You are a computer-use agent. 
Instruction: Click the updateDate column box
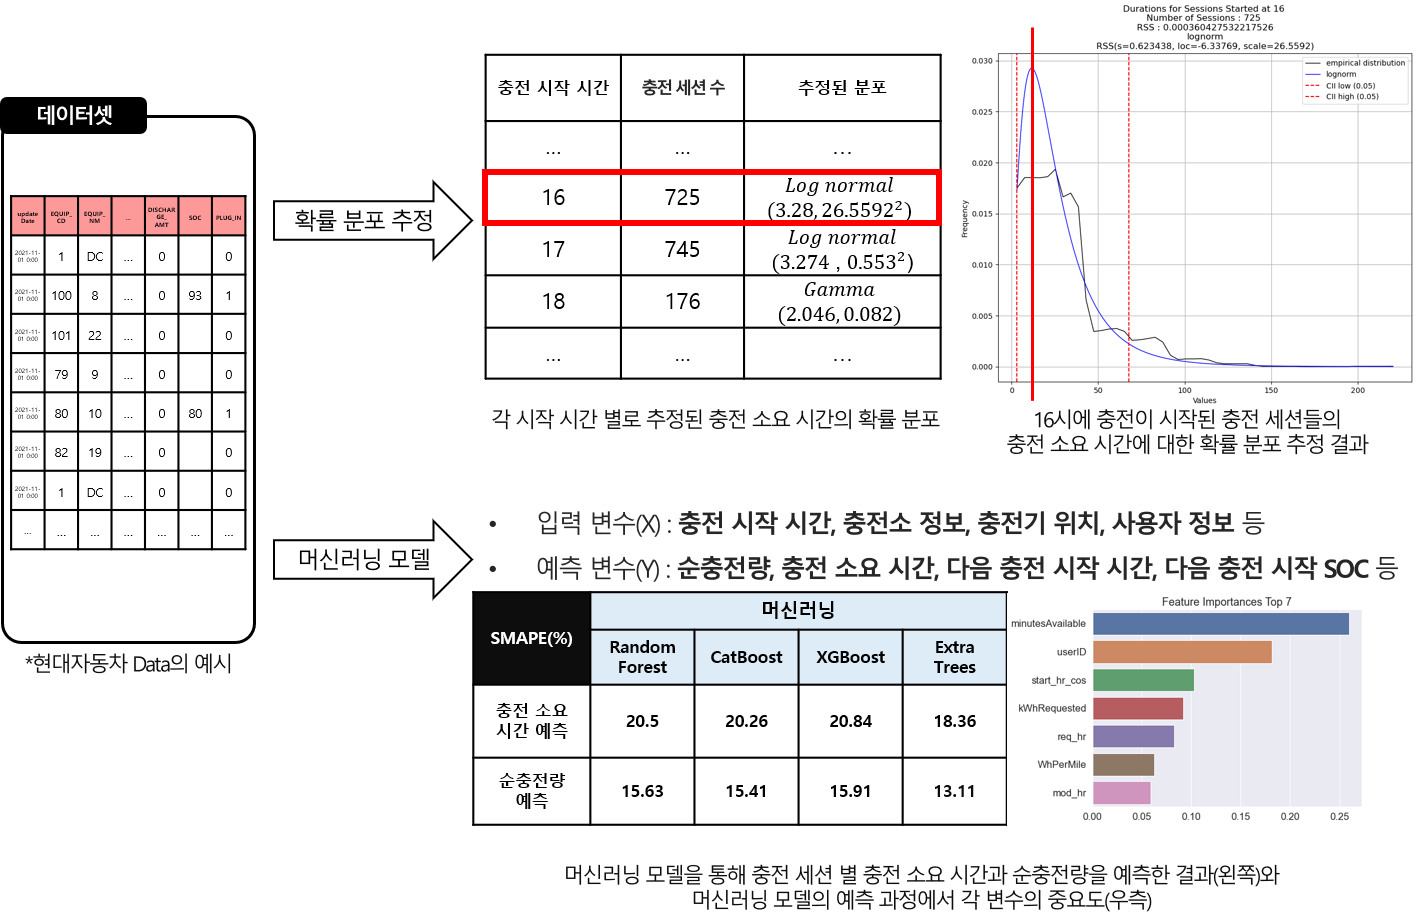28,216
